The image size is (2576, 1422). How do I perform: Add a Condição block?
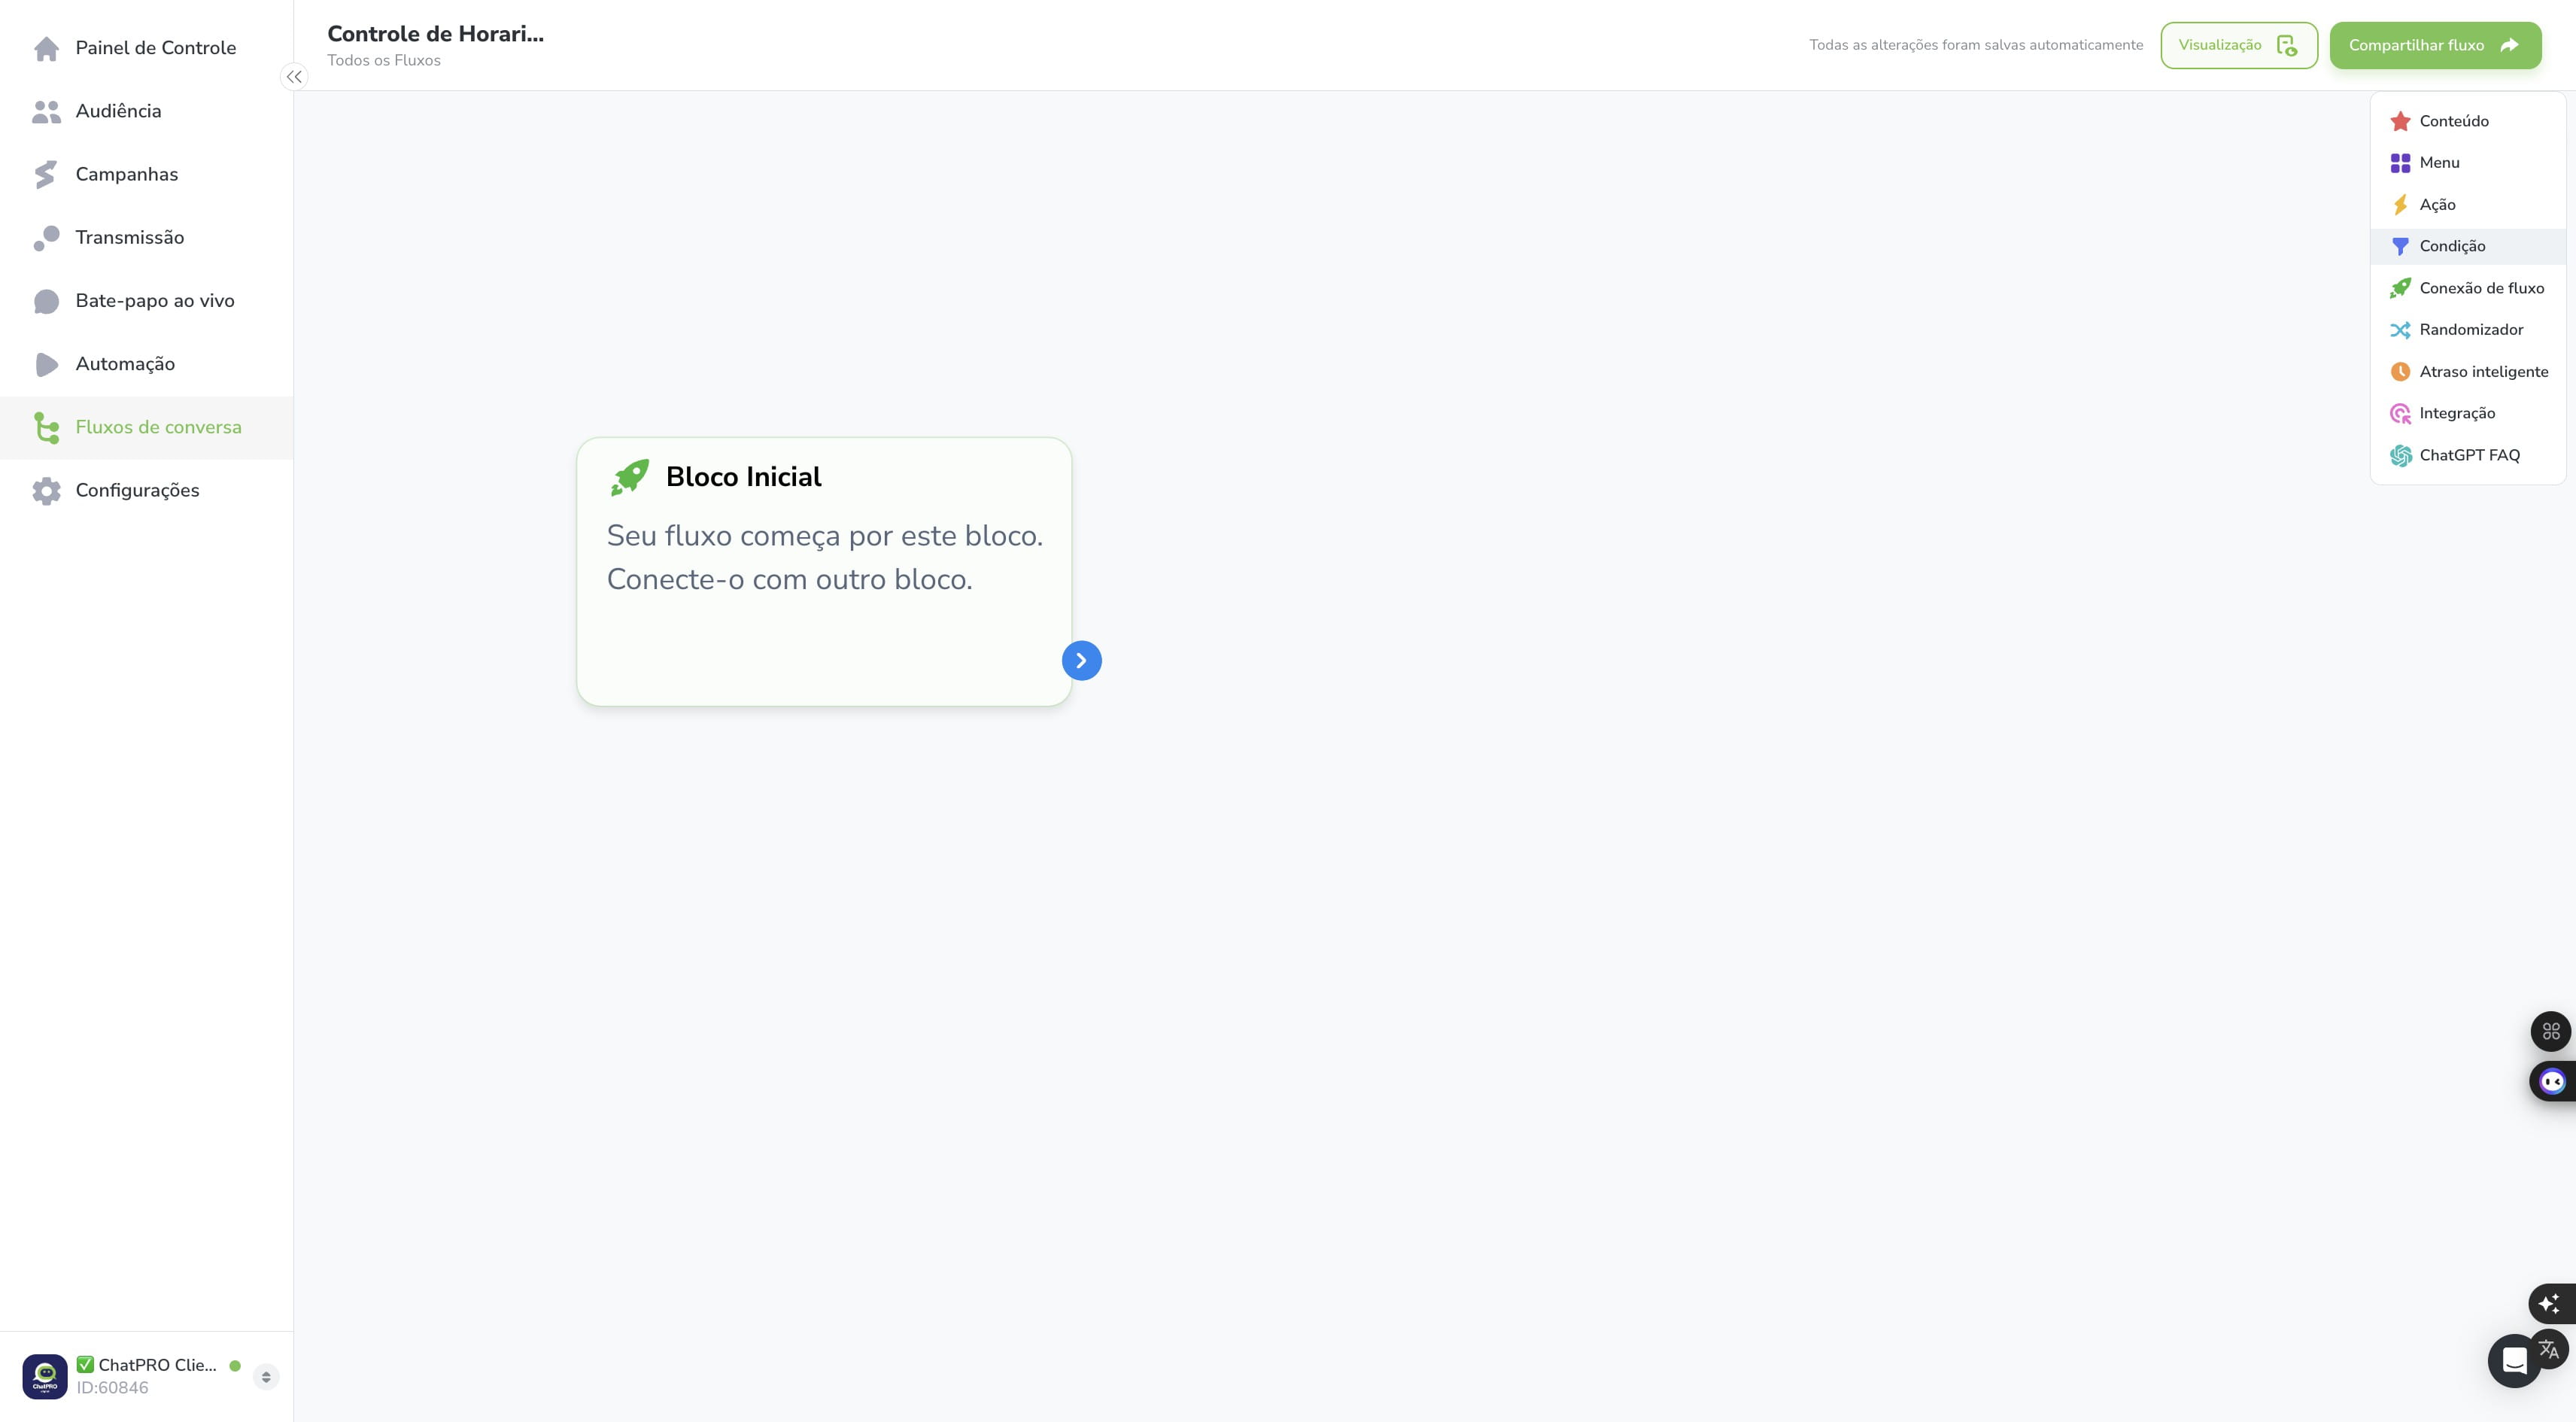(x=2467, y=246)
